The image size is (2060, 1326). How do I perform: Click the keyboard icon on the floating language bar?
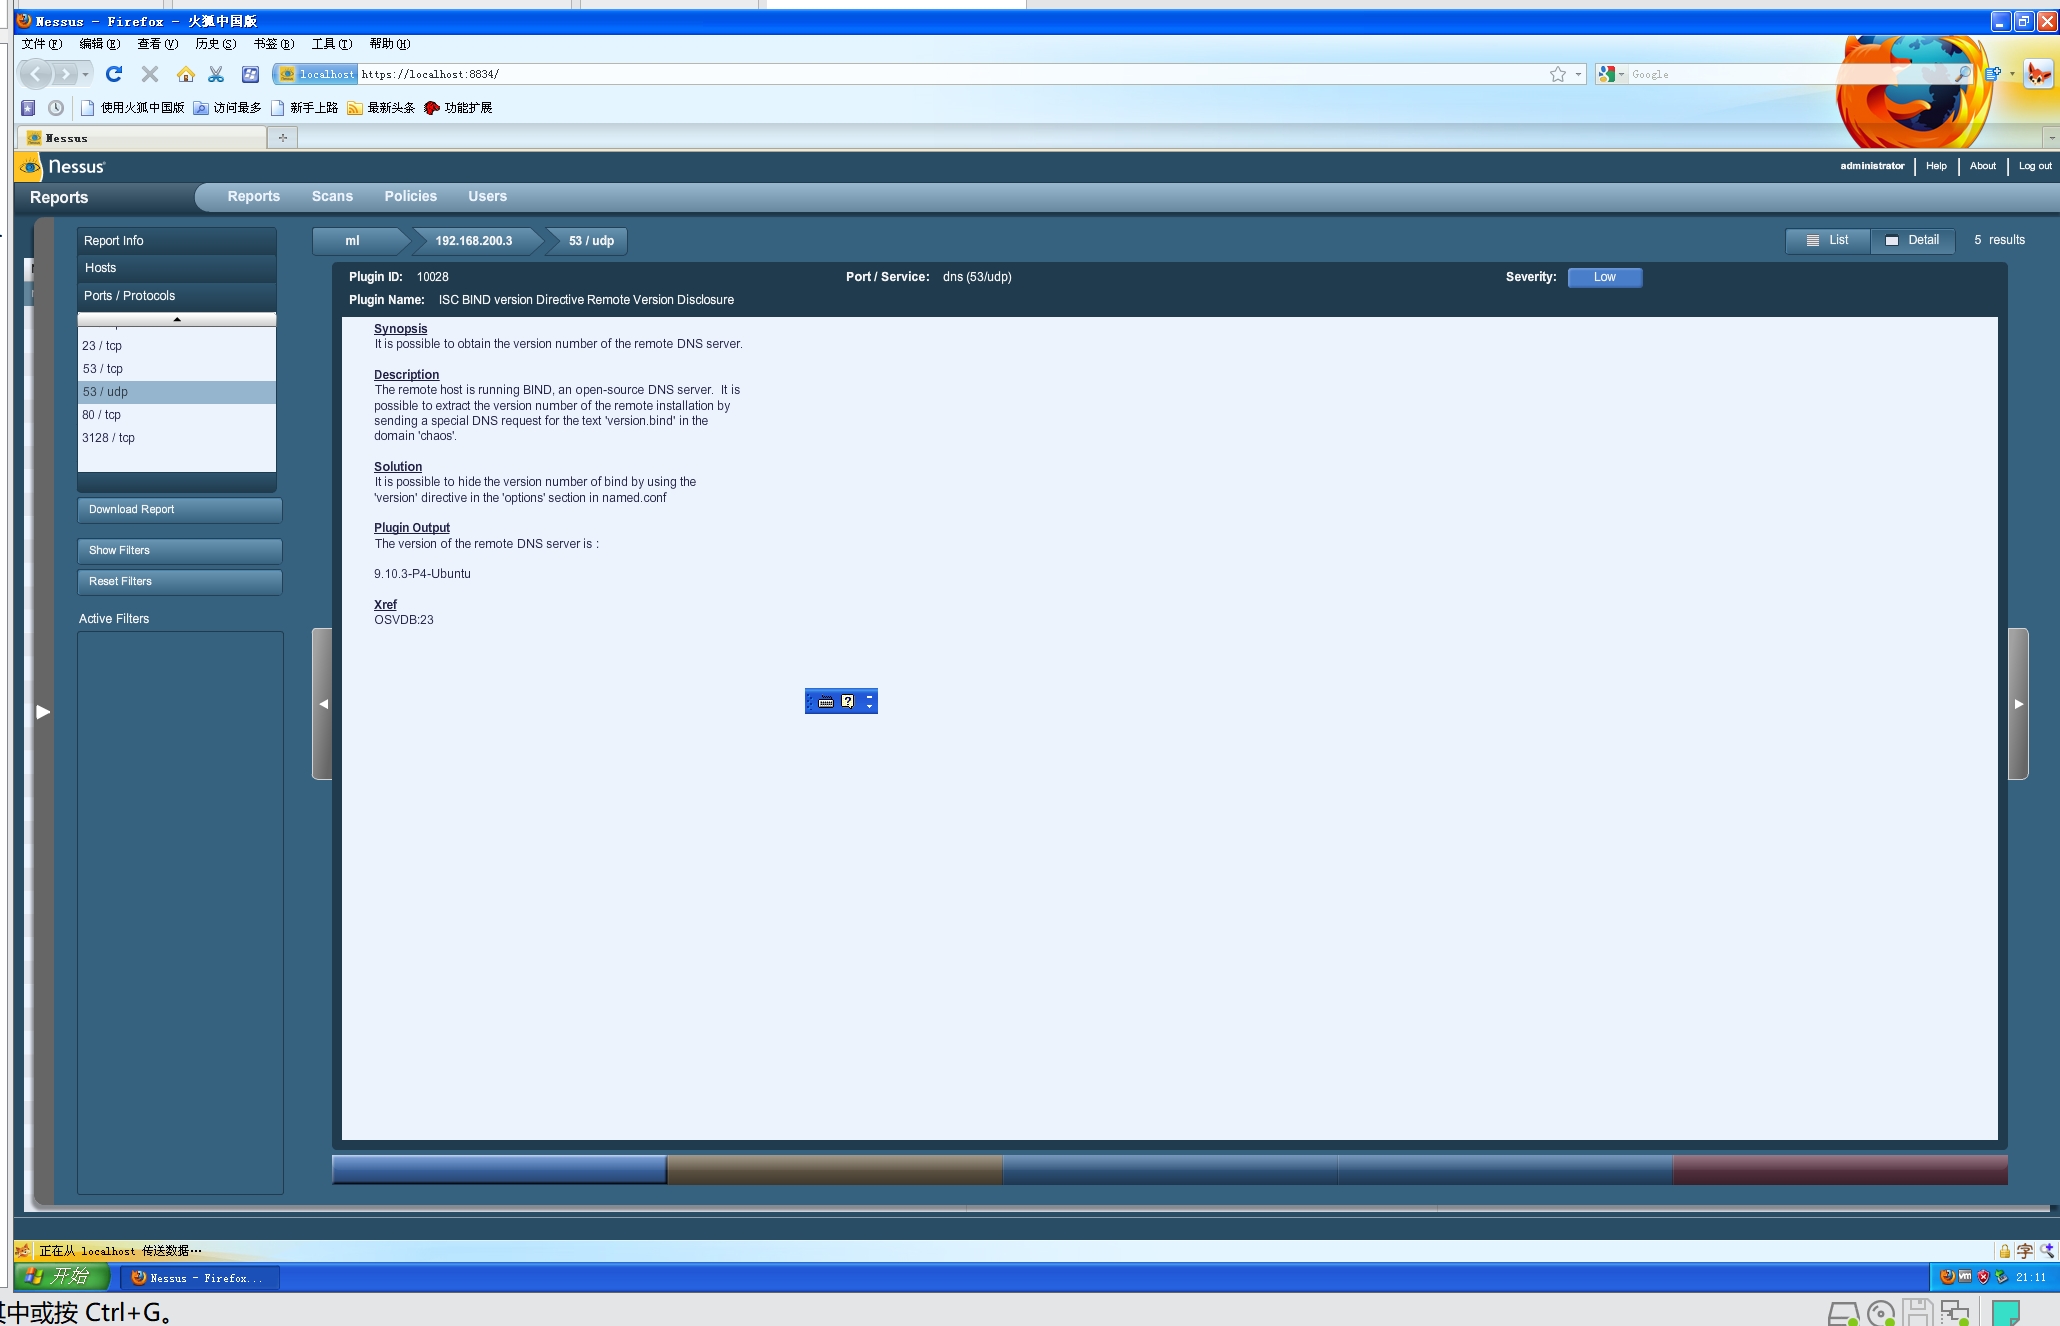826,702
